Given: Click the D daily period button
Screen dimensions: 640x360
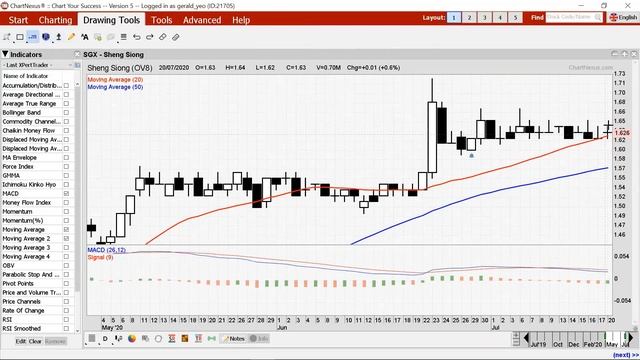Looking at the screenshot, I should click(105, 338).
